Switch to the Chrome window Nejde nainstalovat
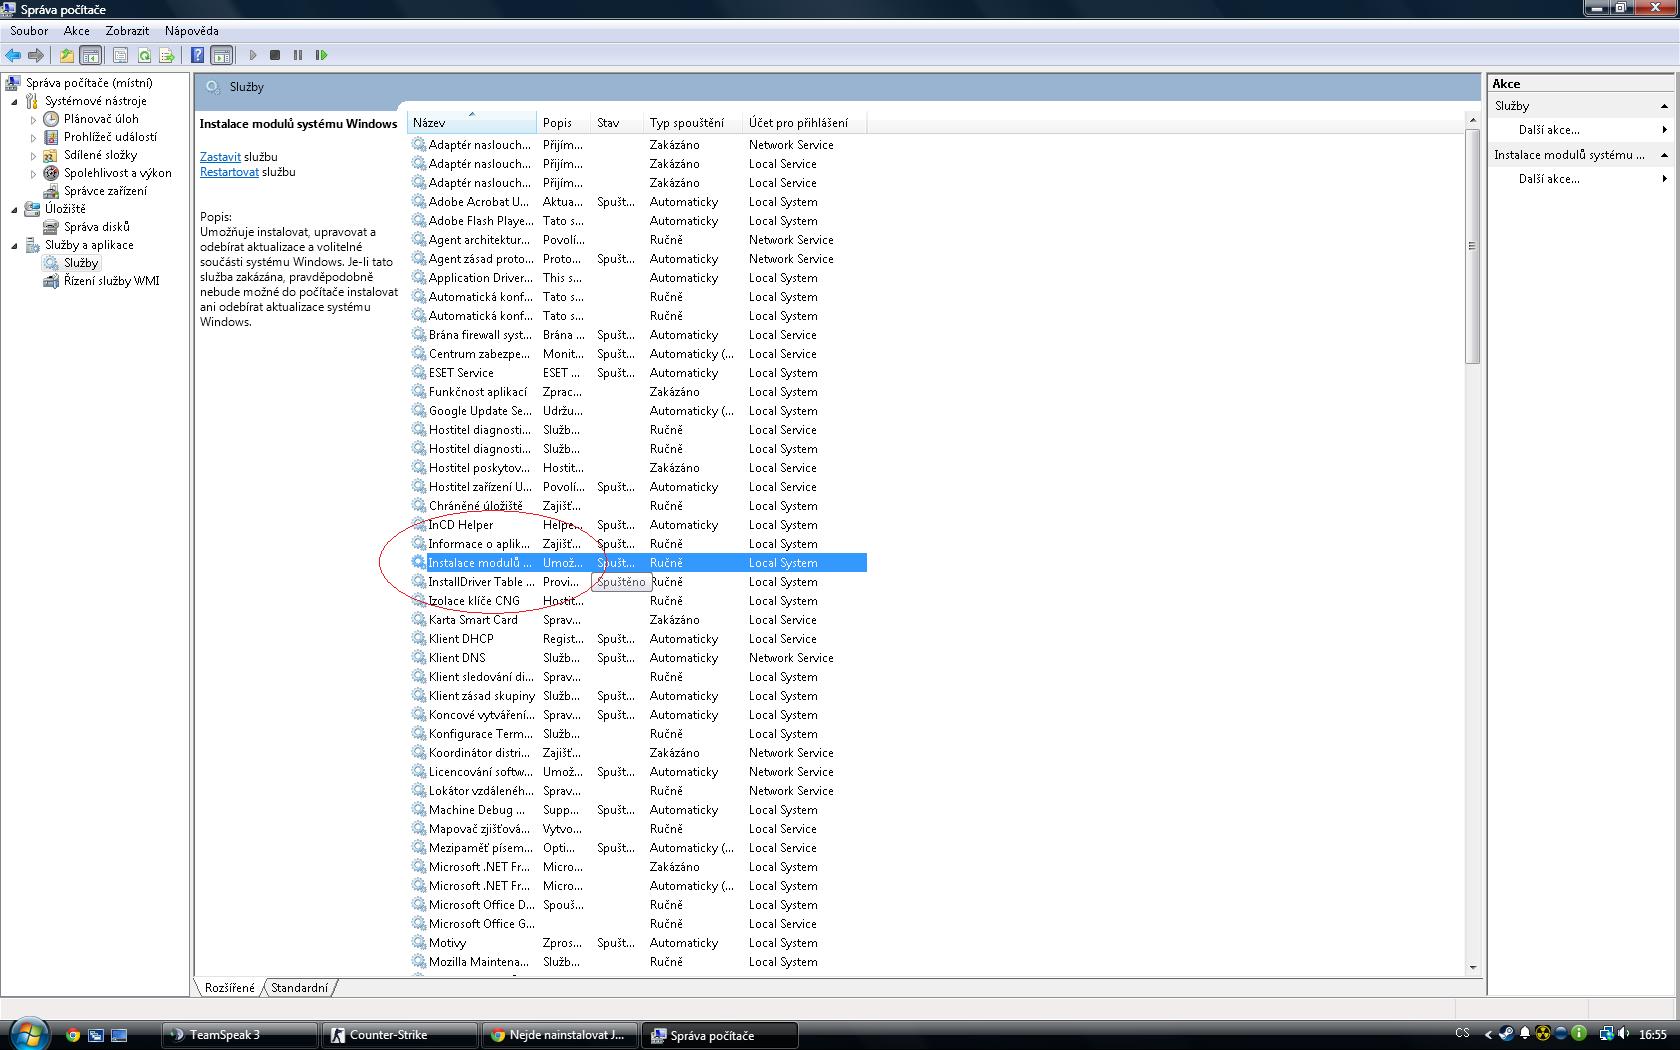 559,1035
